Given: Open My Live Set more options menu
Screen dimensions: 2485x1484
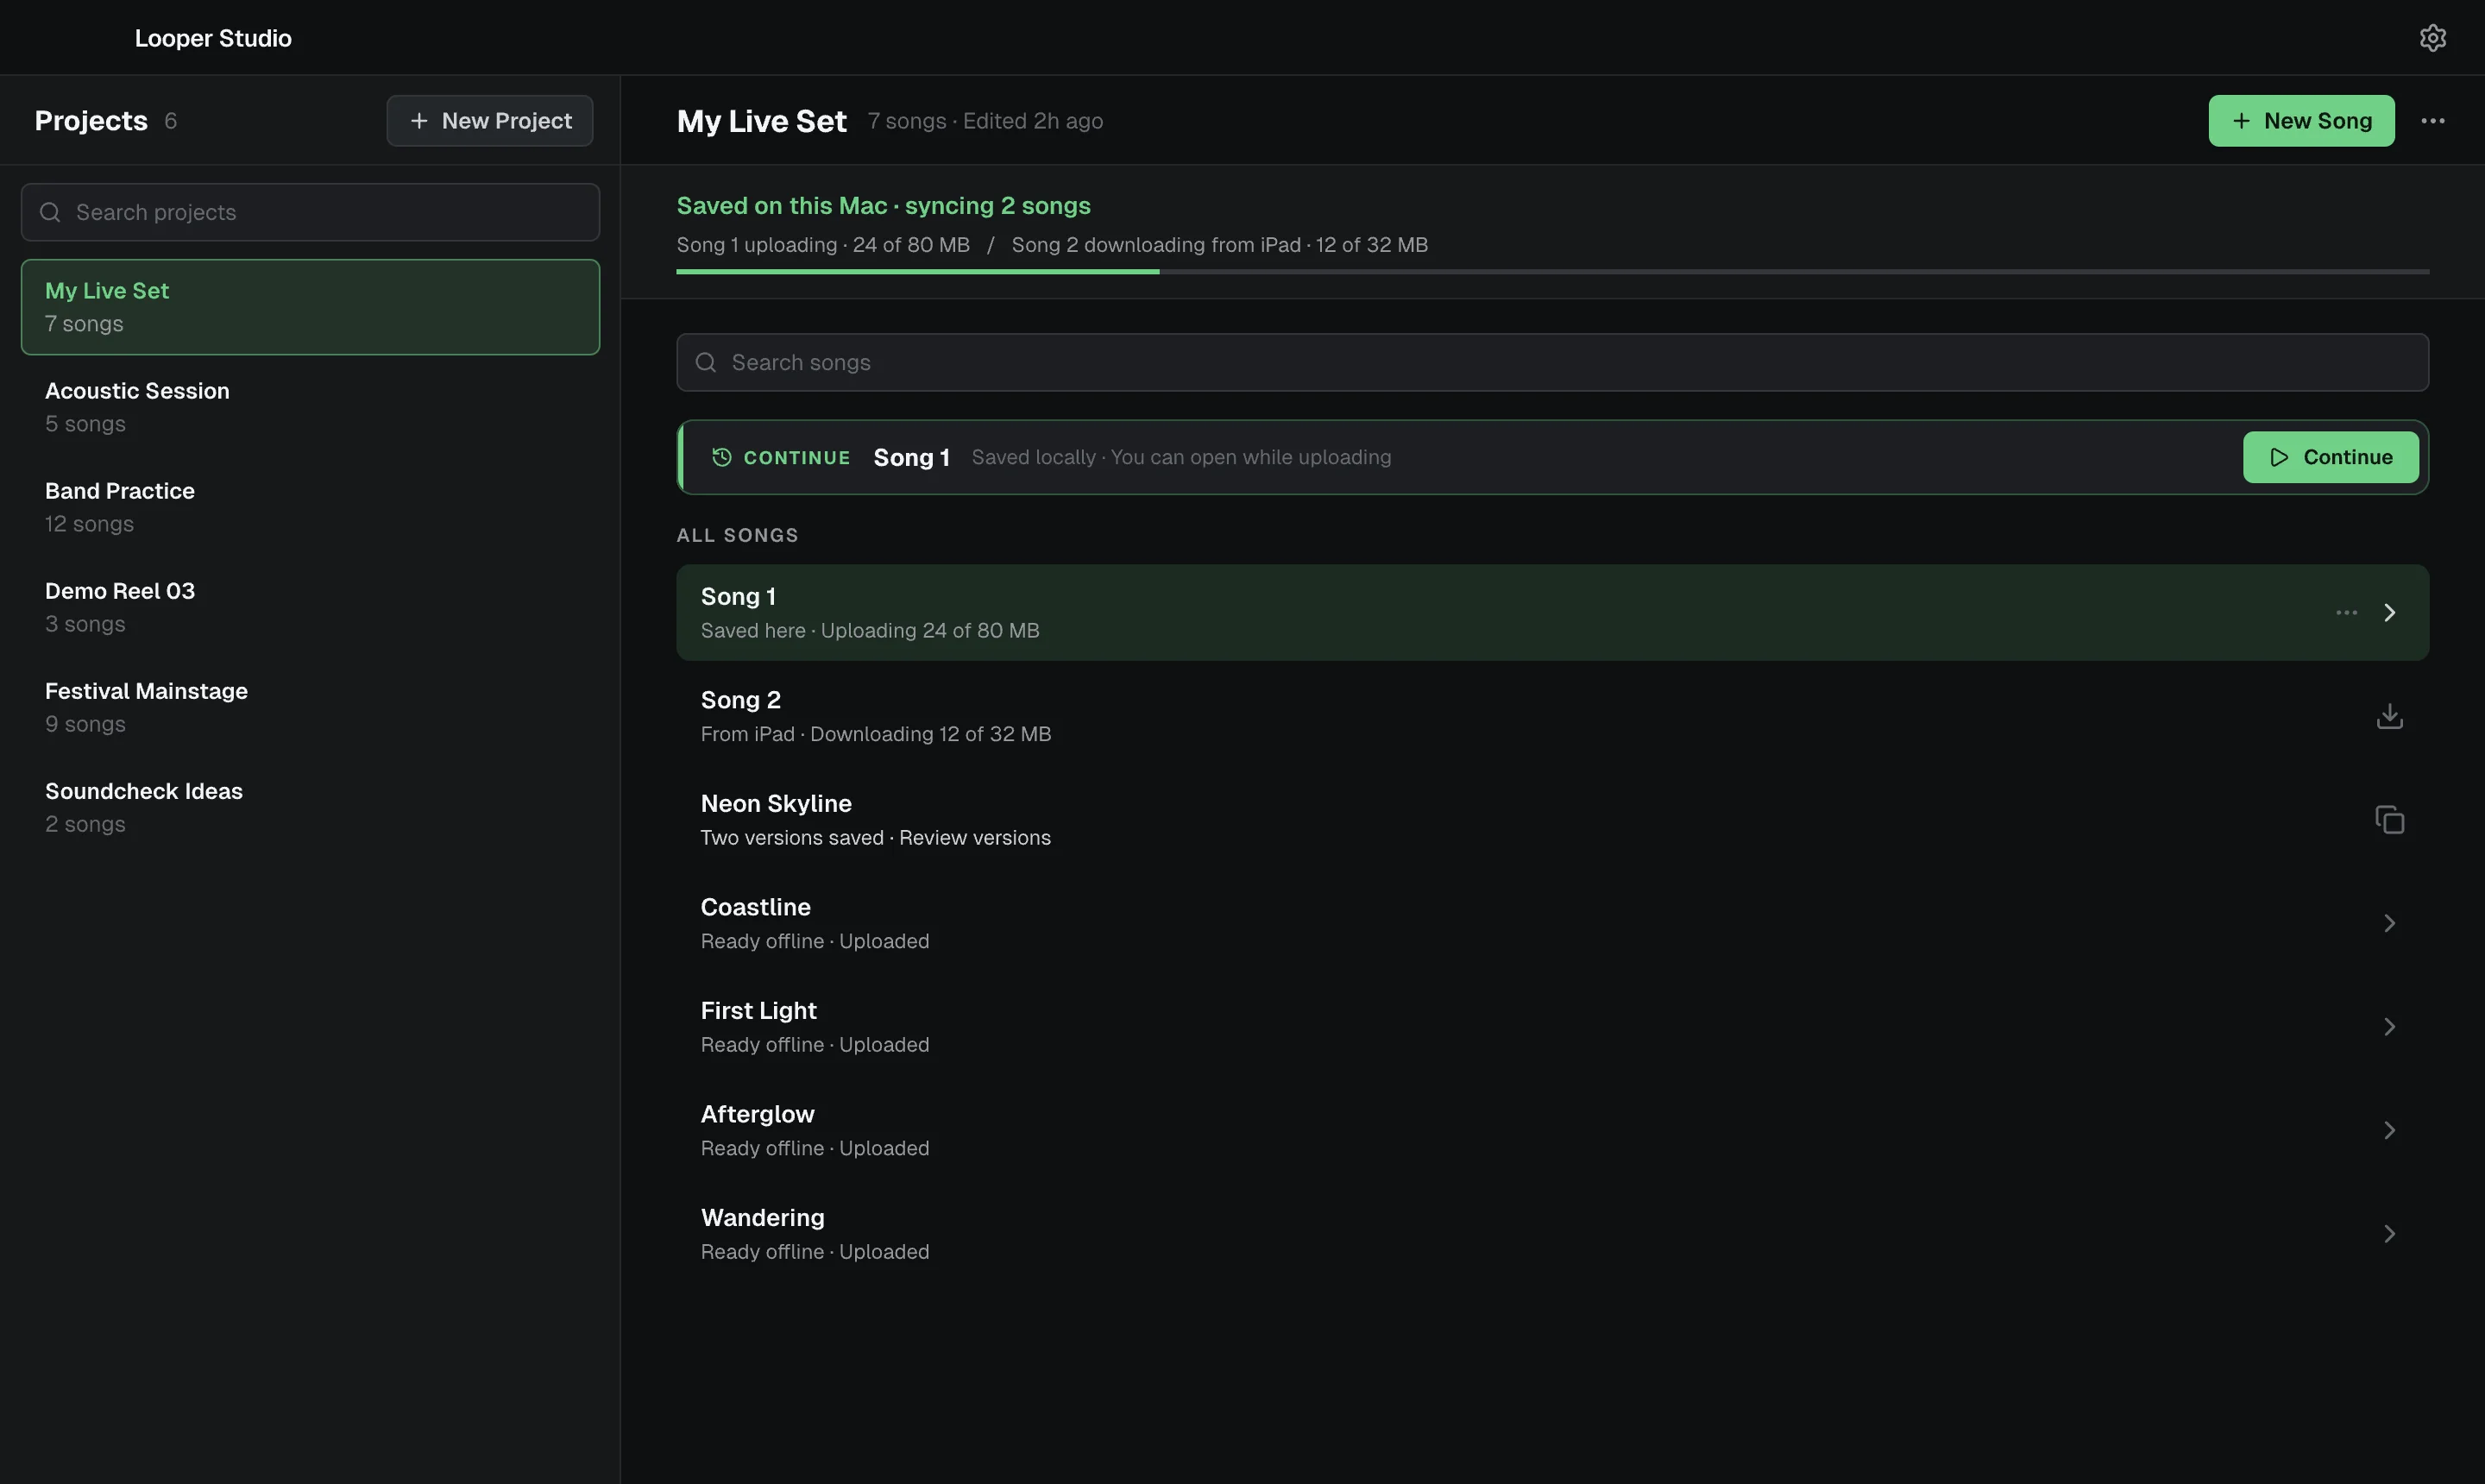Looking at the screenshot, I should tap(2432, 121).
